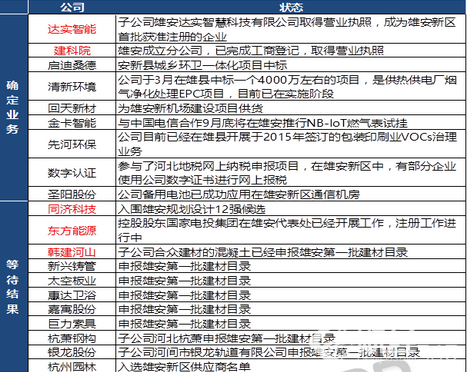Select the 数字认证 cell
This screenshot has height=372, width=467.
click(72, 173)
